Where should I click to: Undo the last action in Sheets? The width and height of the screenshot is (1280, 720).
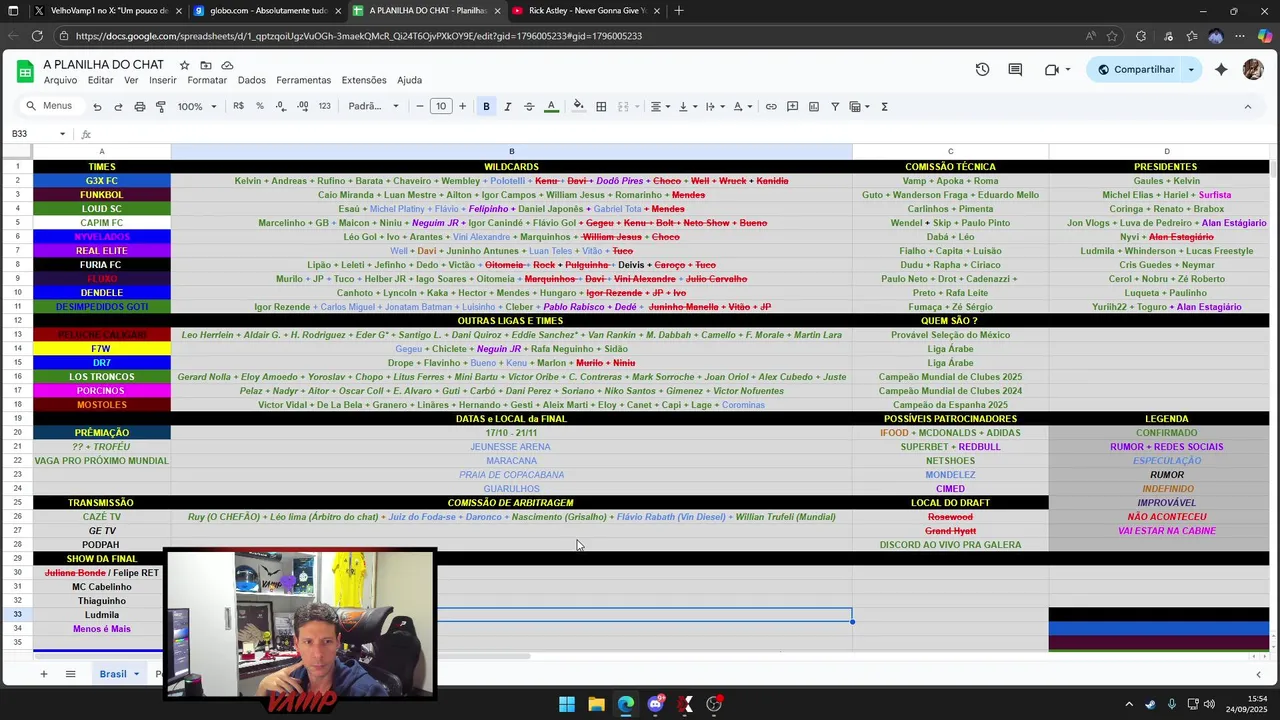click(97, 106)
